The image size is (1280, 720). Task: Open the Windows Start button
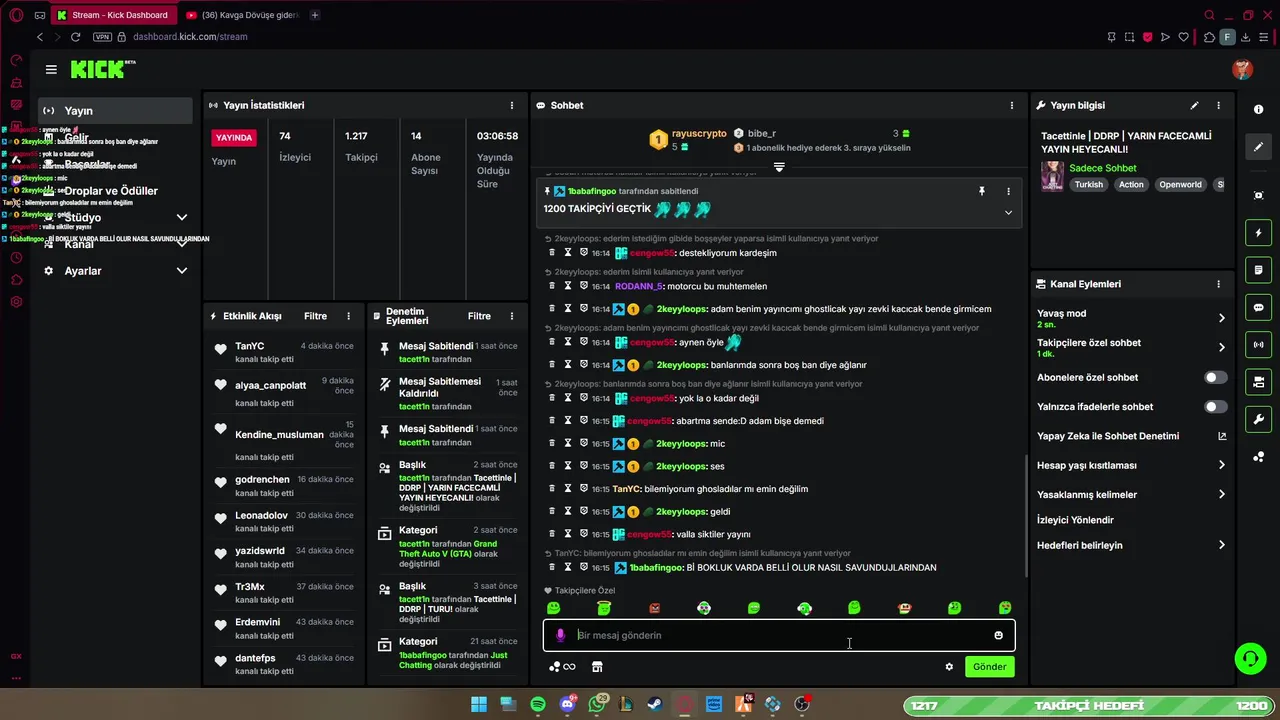(x=479, y=704)
